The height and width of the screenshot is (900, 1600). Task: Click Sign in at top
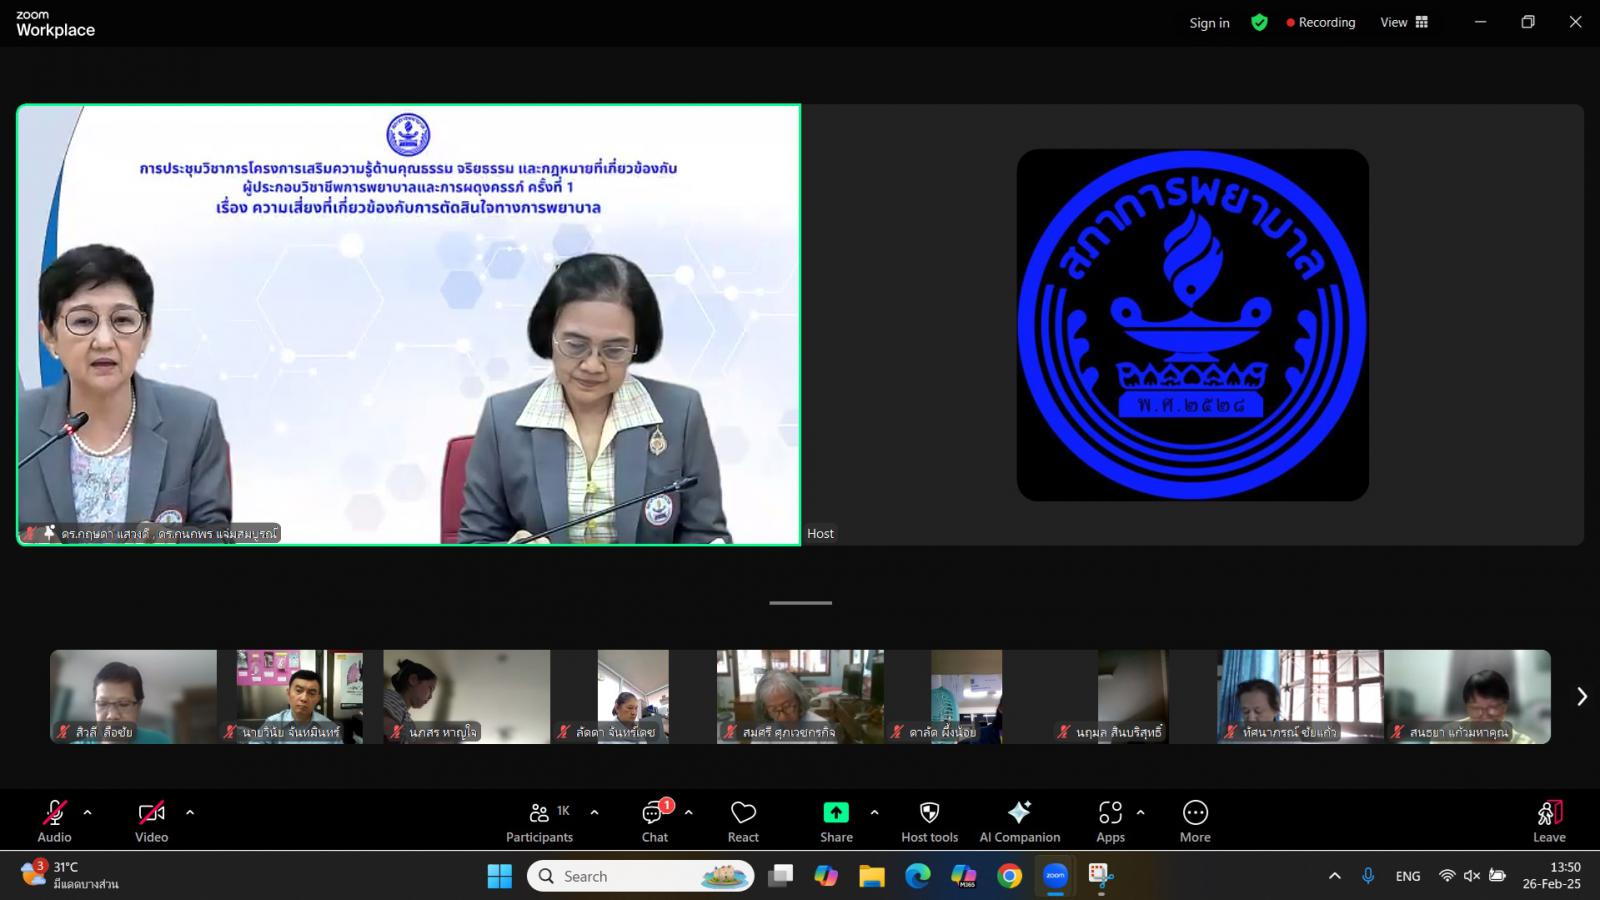[x=1209, y=23]
